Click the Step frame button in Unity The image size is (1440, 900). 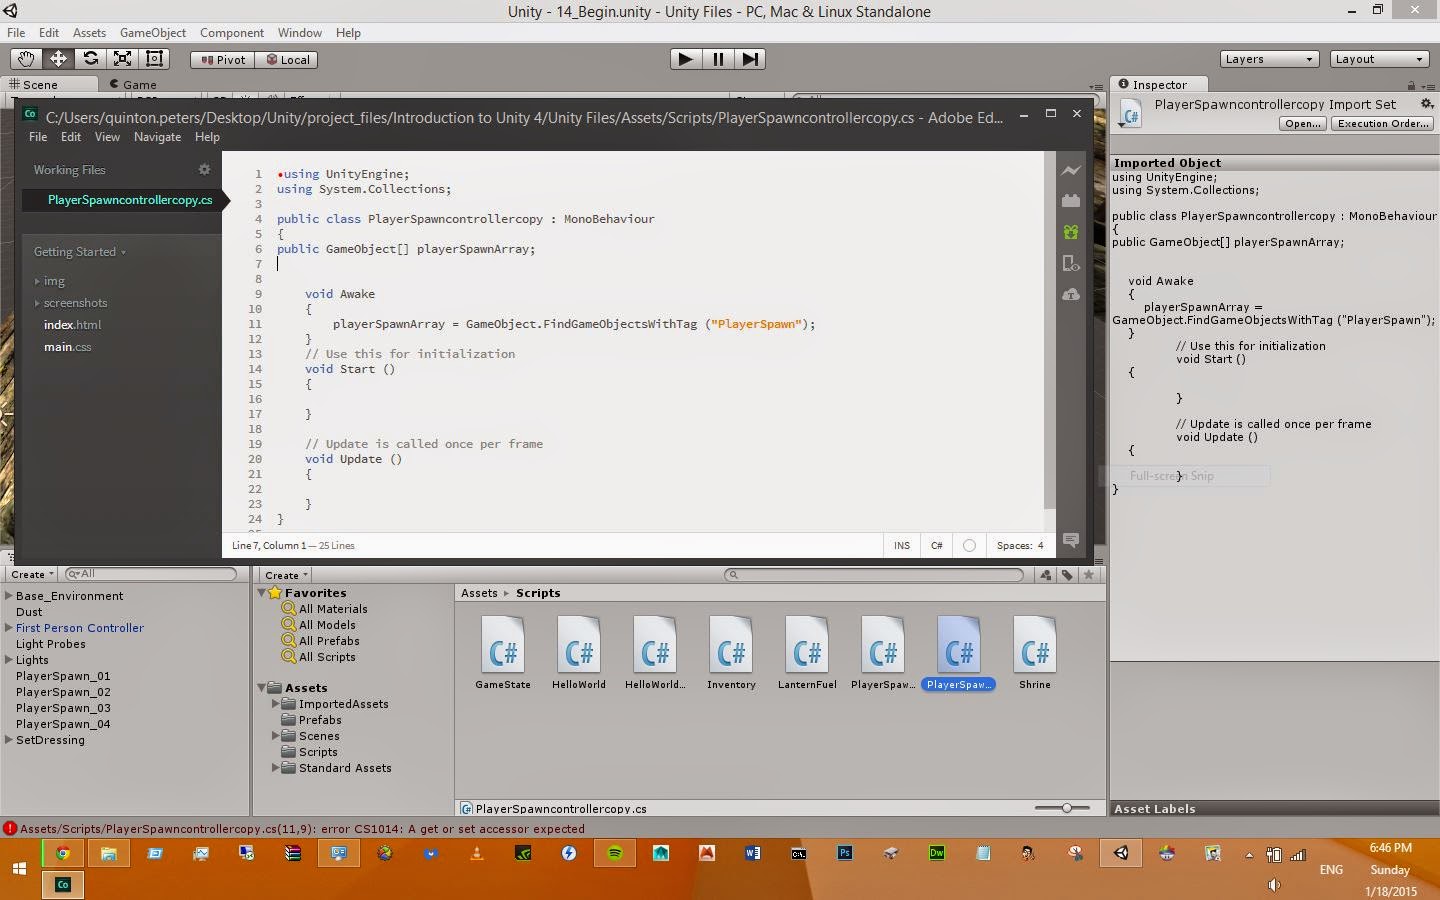(750, 59)
